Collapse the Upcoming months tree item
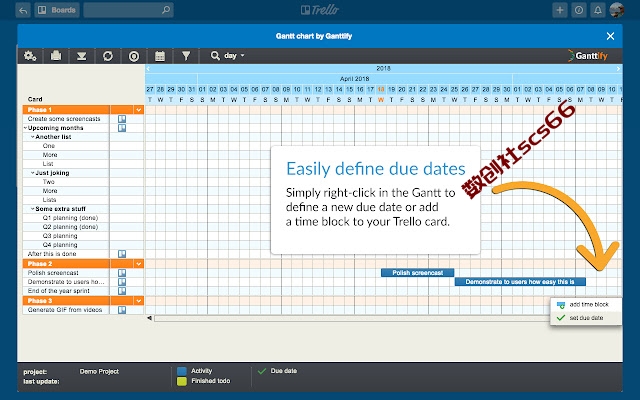The image size is (640, 400). point(25,128)
